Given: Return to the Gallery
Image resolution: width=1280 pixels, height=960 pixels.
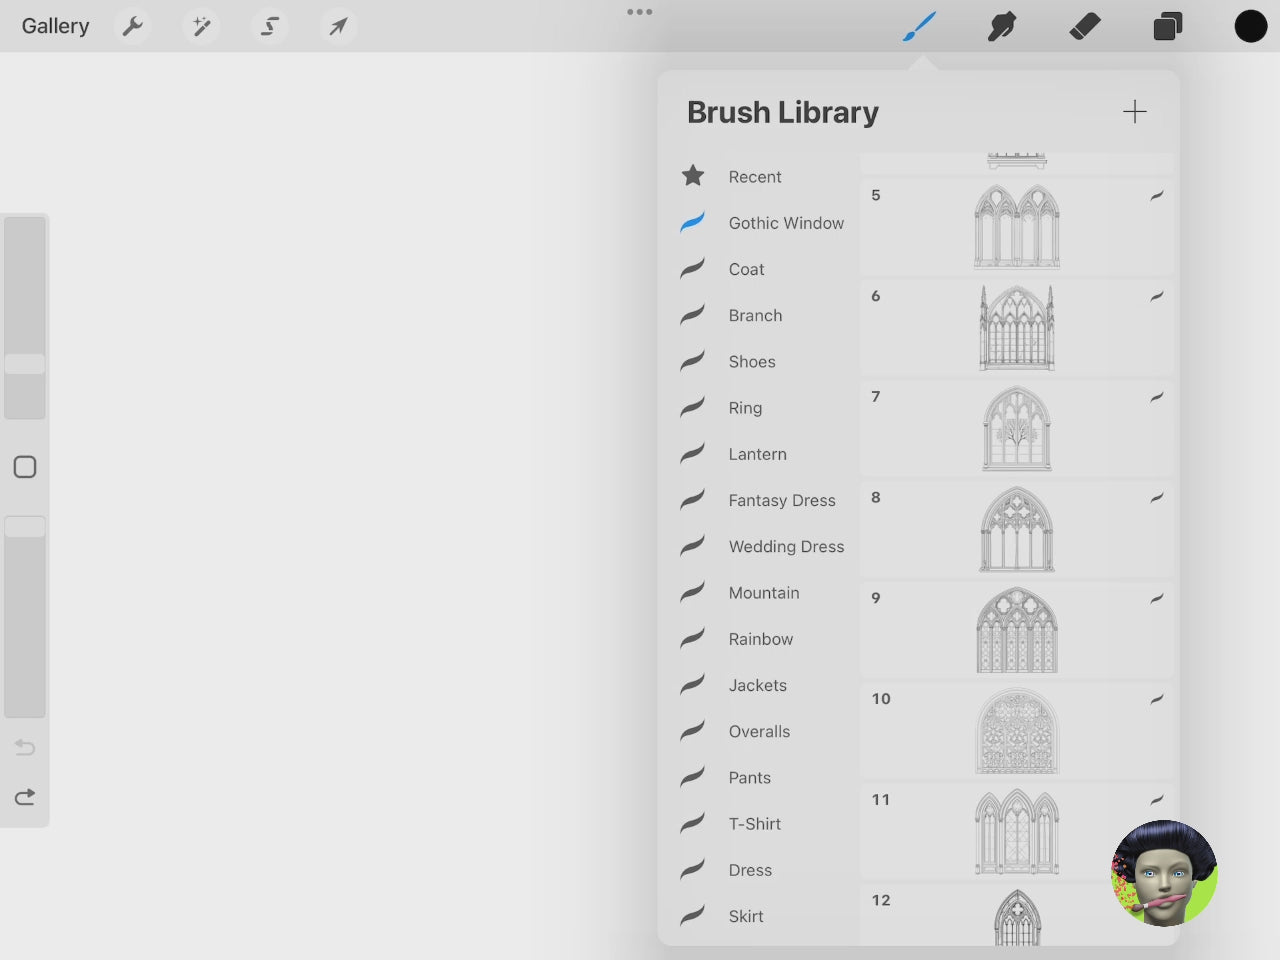Looking at the screenshot, I should pyautogui.click(x=54, y=26).
